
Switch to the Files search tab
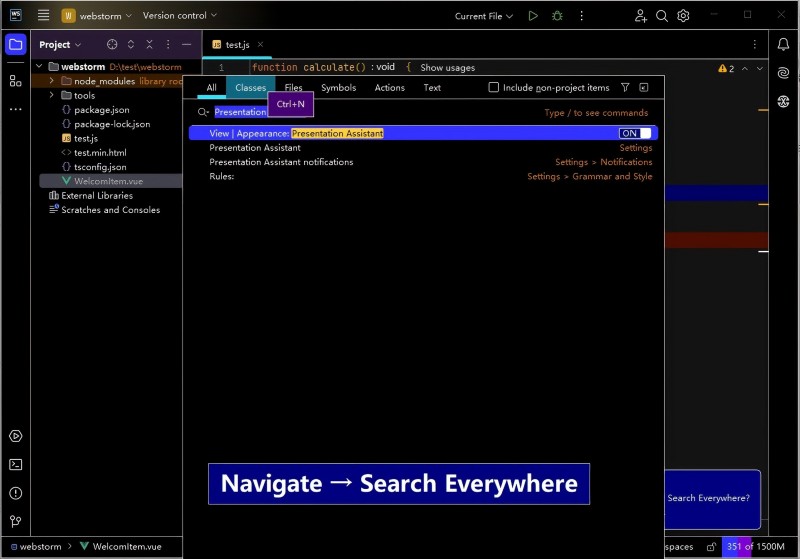pos(293,88)
